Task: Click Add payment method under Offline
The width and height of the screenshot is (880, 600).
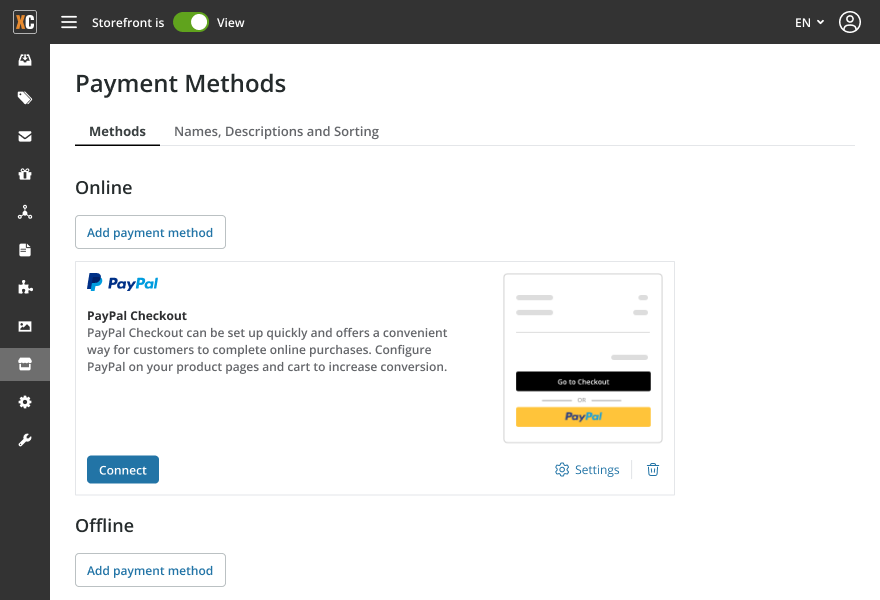Action: [150, 570]
